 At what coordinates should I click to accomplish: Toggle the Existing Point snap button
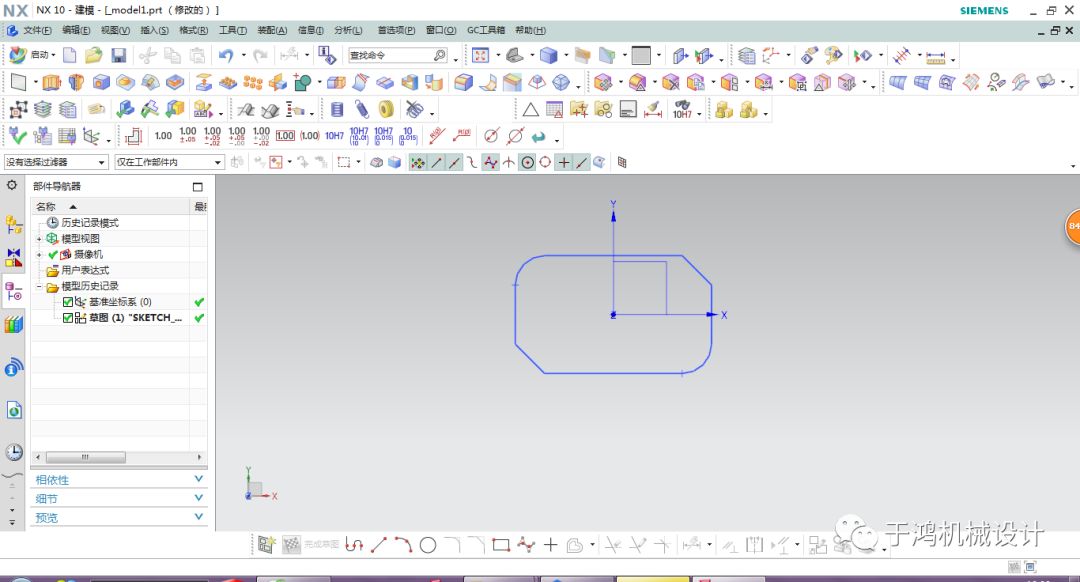click(x=563, y=163)
